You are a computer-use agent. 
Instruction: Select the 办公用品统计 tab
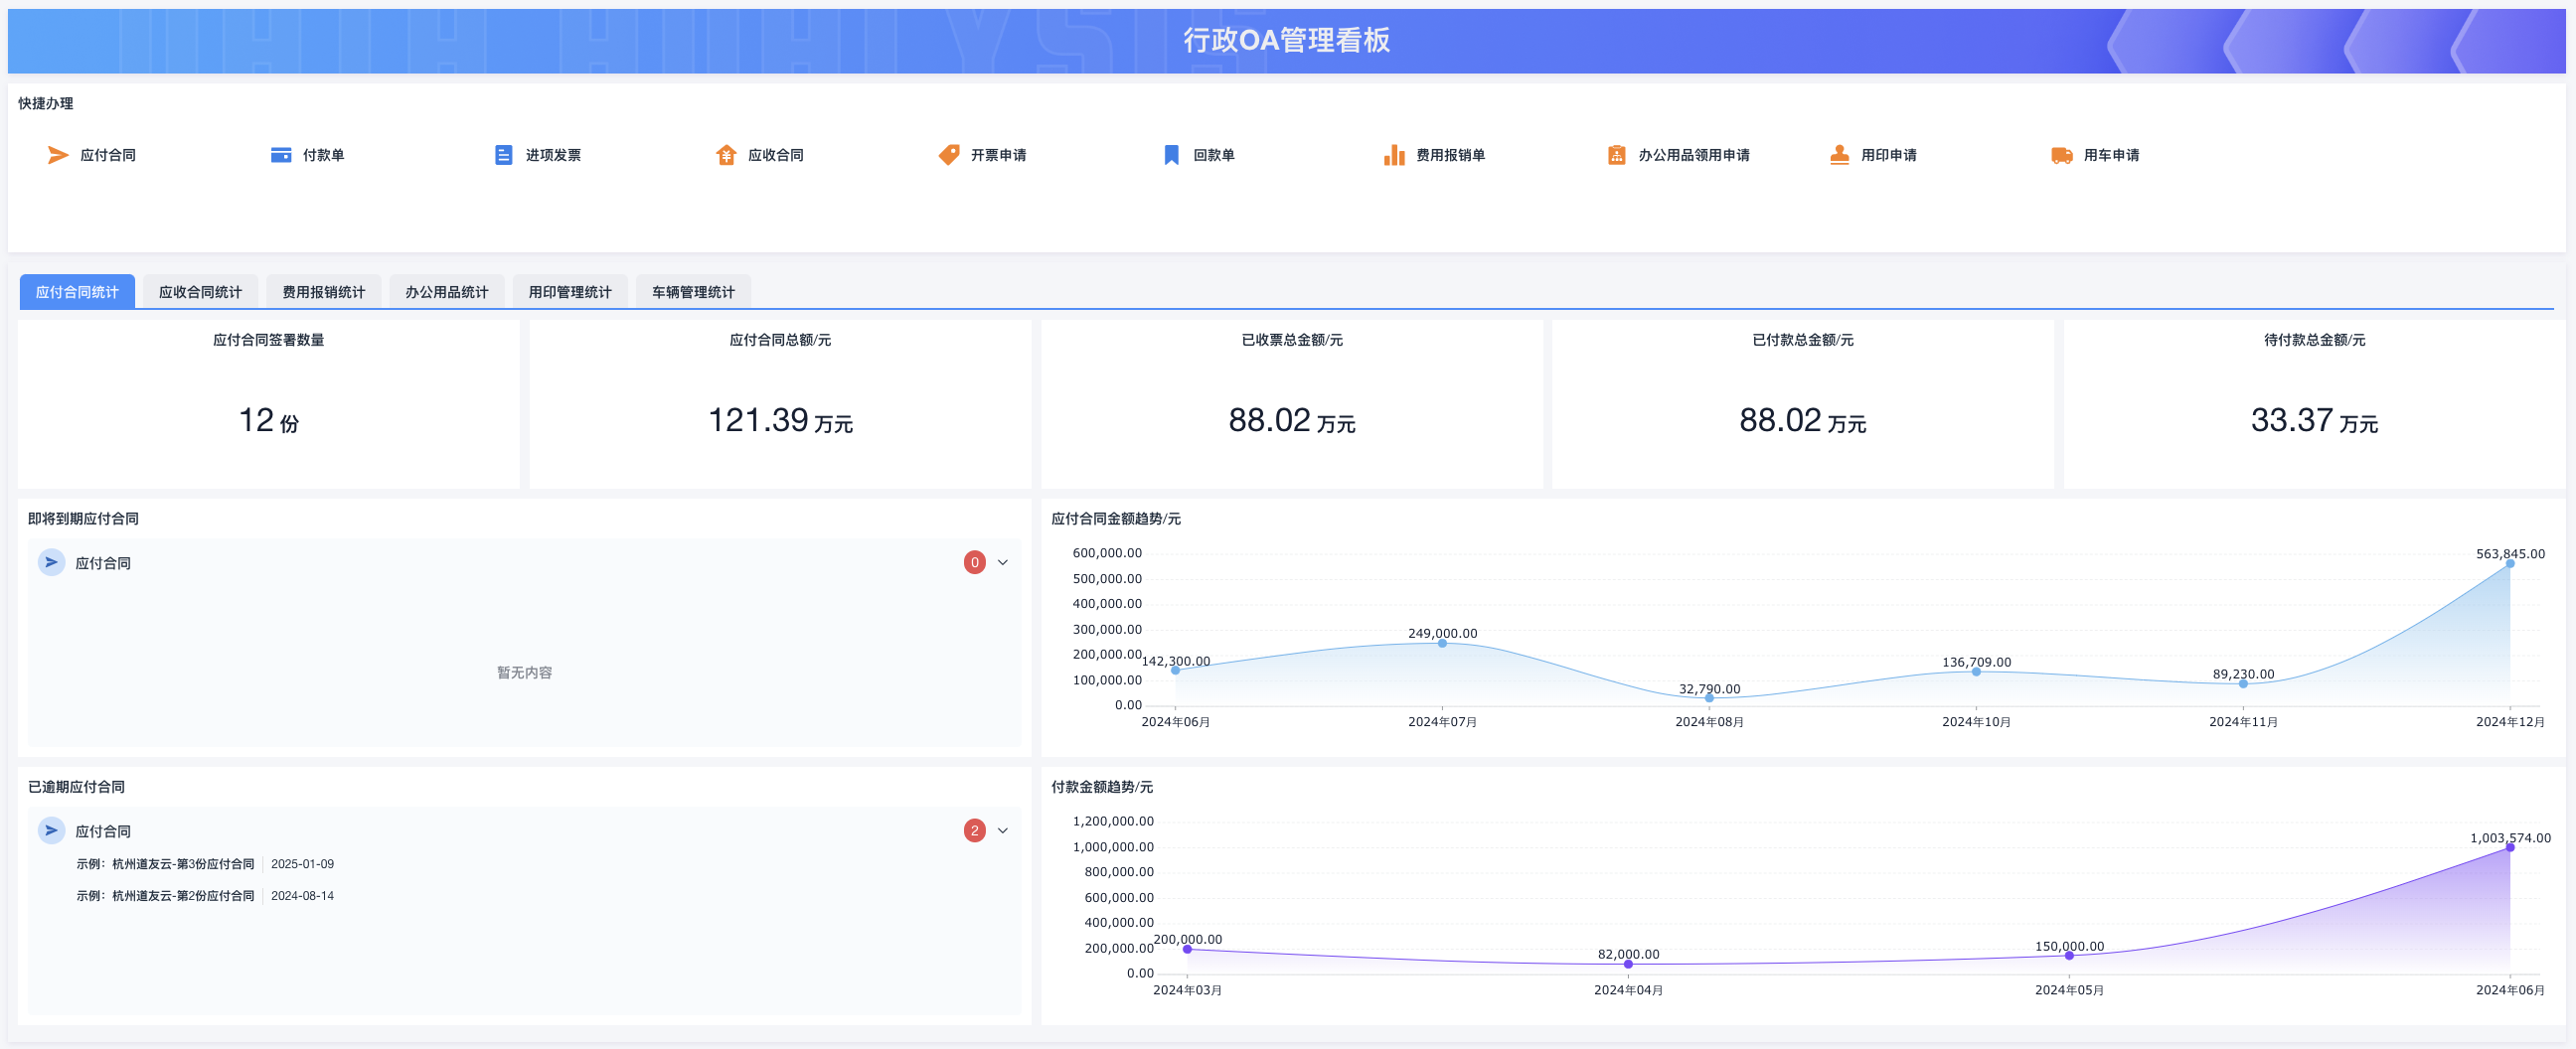[446, 292]
